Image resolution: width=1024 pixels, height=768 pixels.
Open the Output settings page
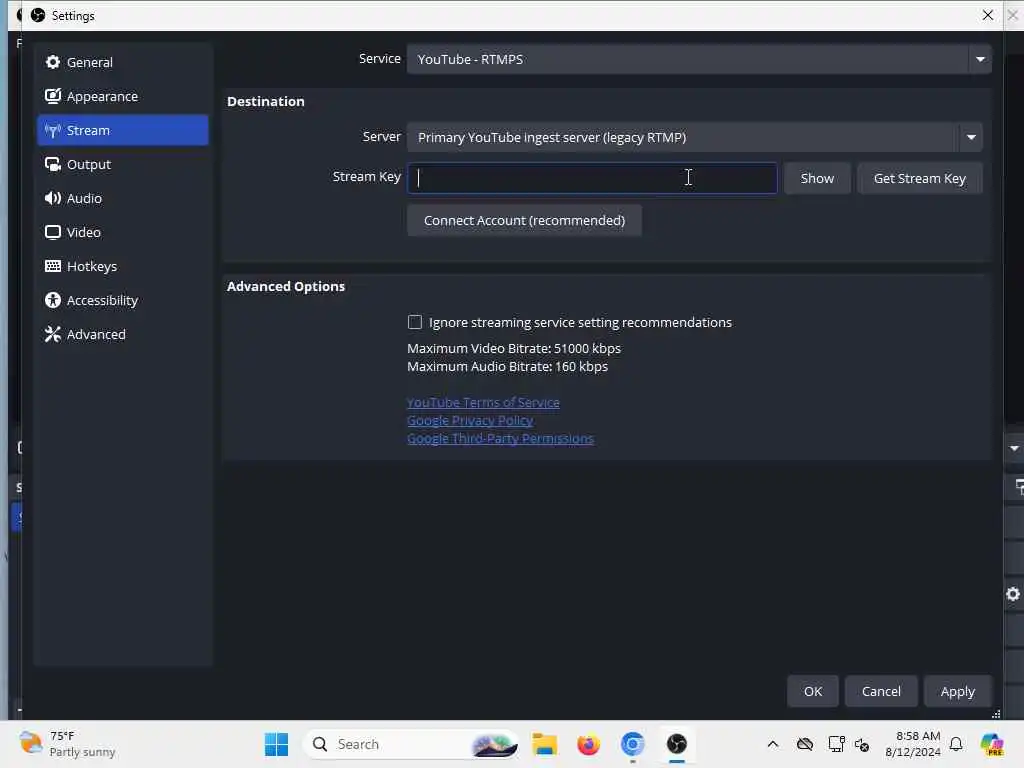[123, 164]
